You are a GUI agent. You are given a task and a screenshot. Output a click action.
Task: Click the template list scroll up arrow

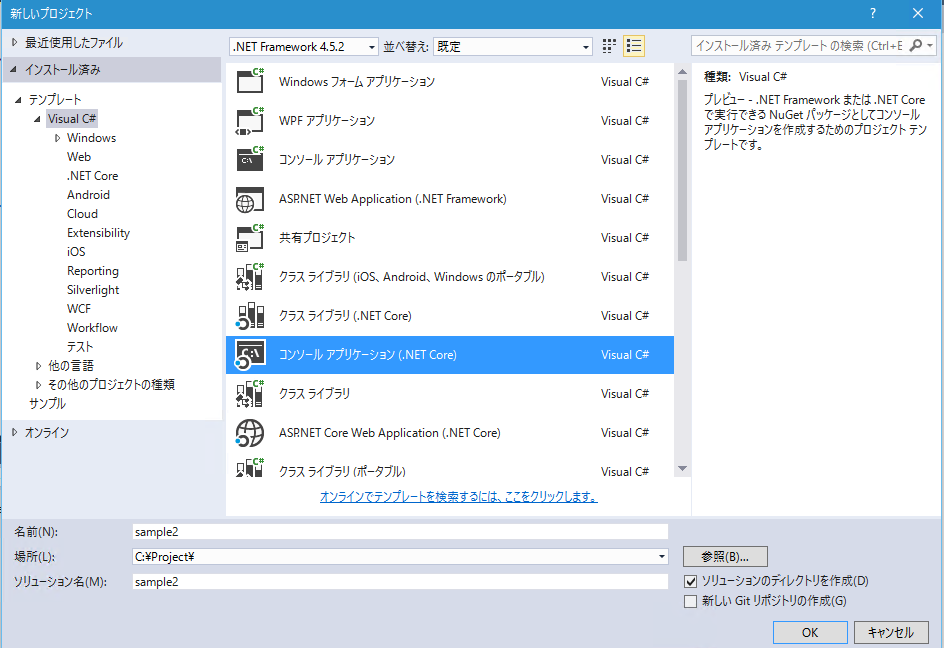pos(682,72)
